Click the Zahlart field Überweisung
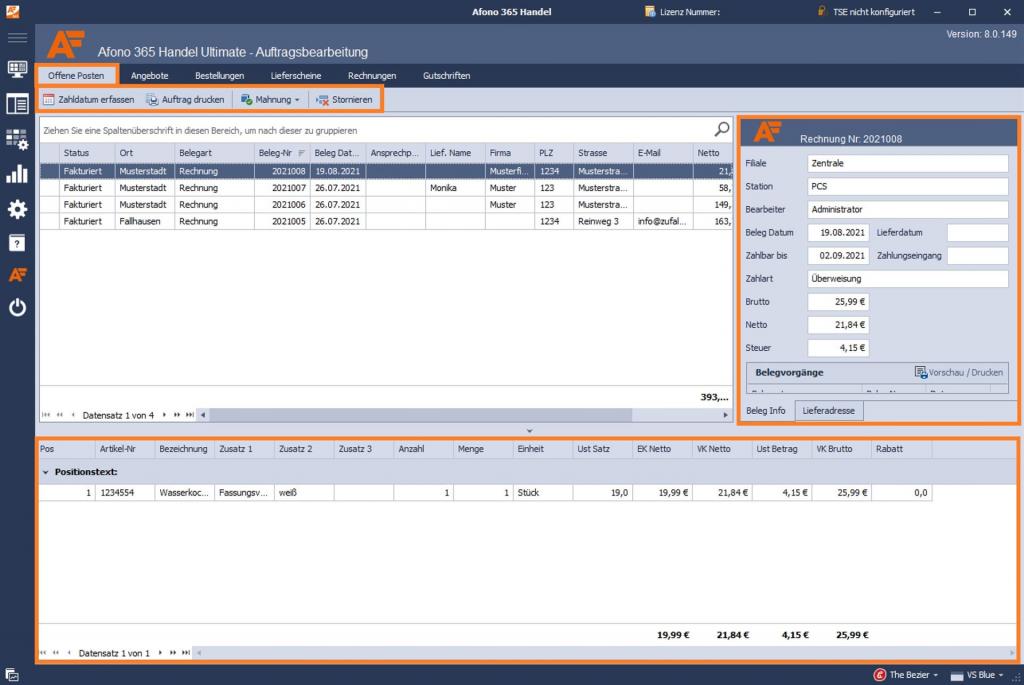 tap(907, 279)
